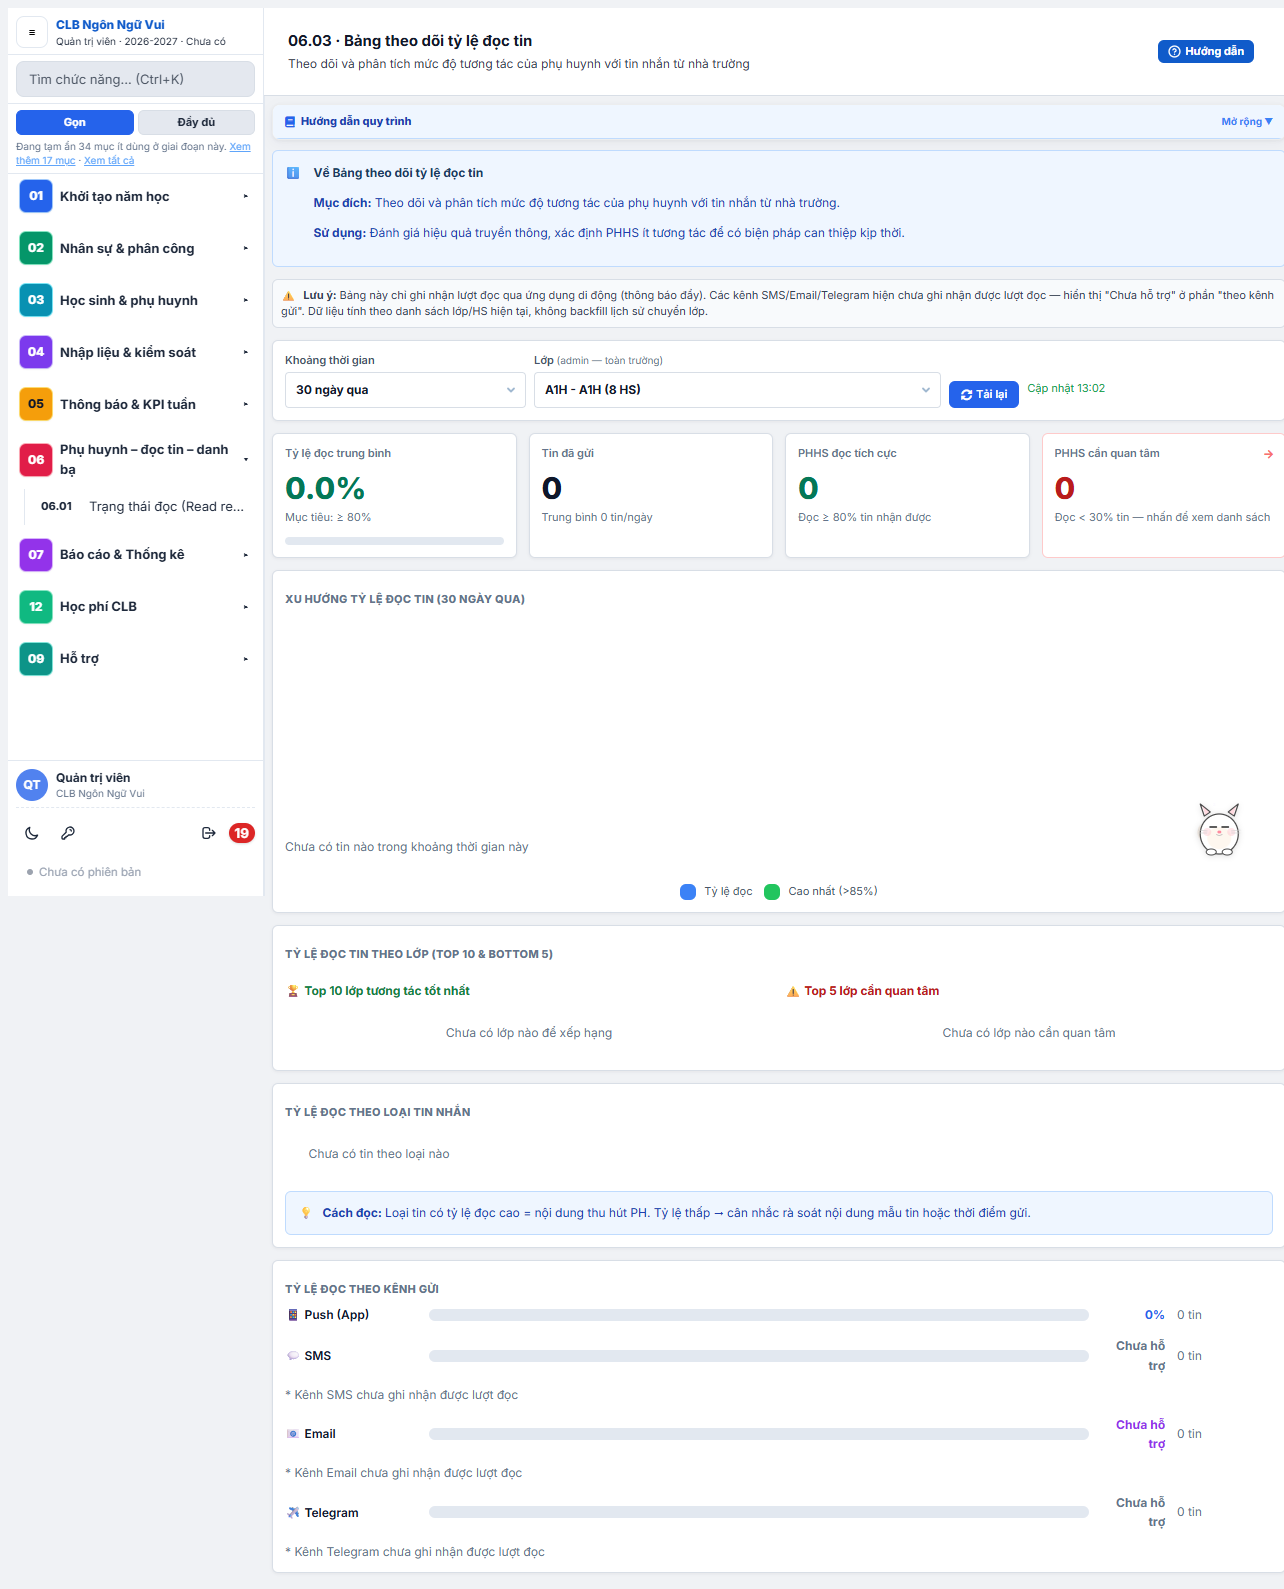Click the Hướng dẫn help button
The image size is (1284, 1589).
[1205, 51]
